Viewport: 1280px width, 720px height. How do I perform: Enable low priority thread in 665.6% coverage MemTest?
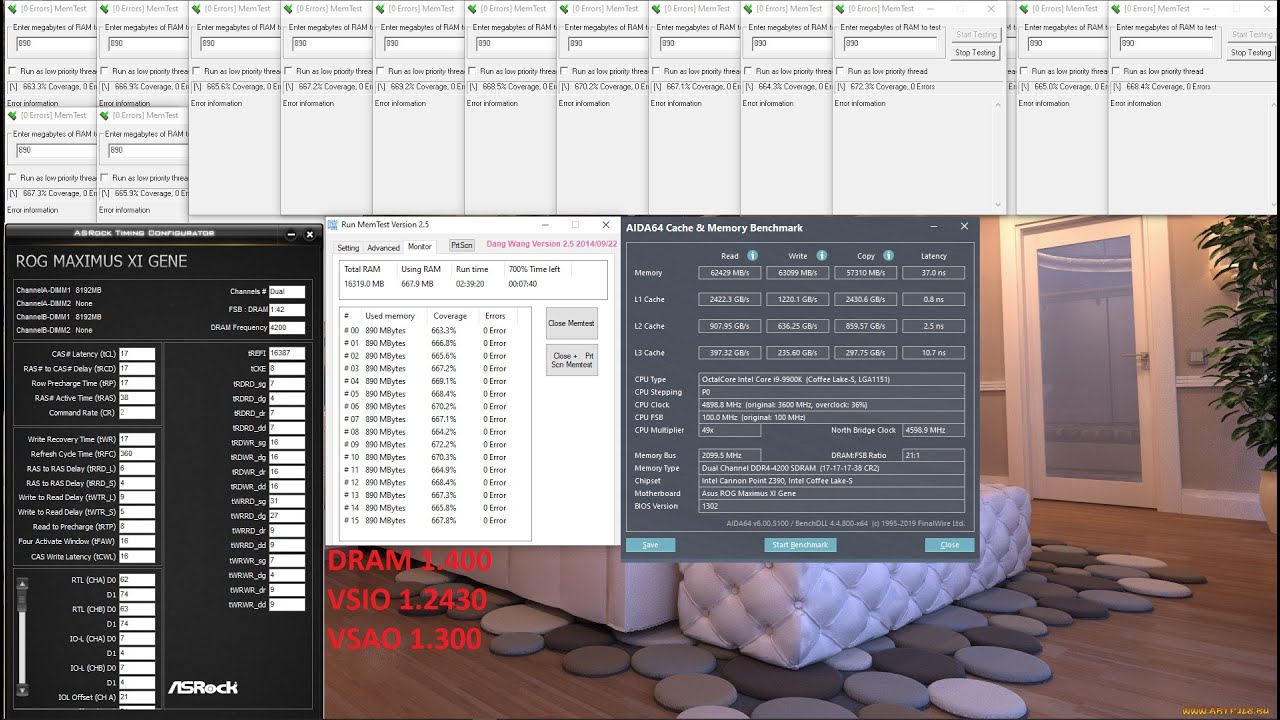[x=196, y=71]
